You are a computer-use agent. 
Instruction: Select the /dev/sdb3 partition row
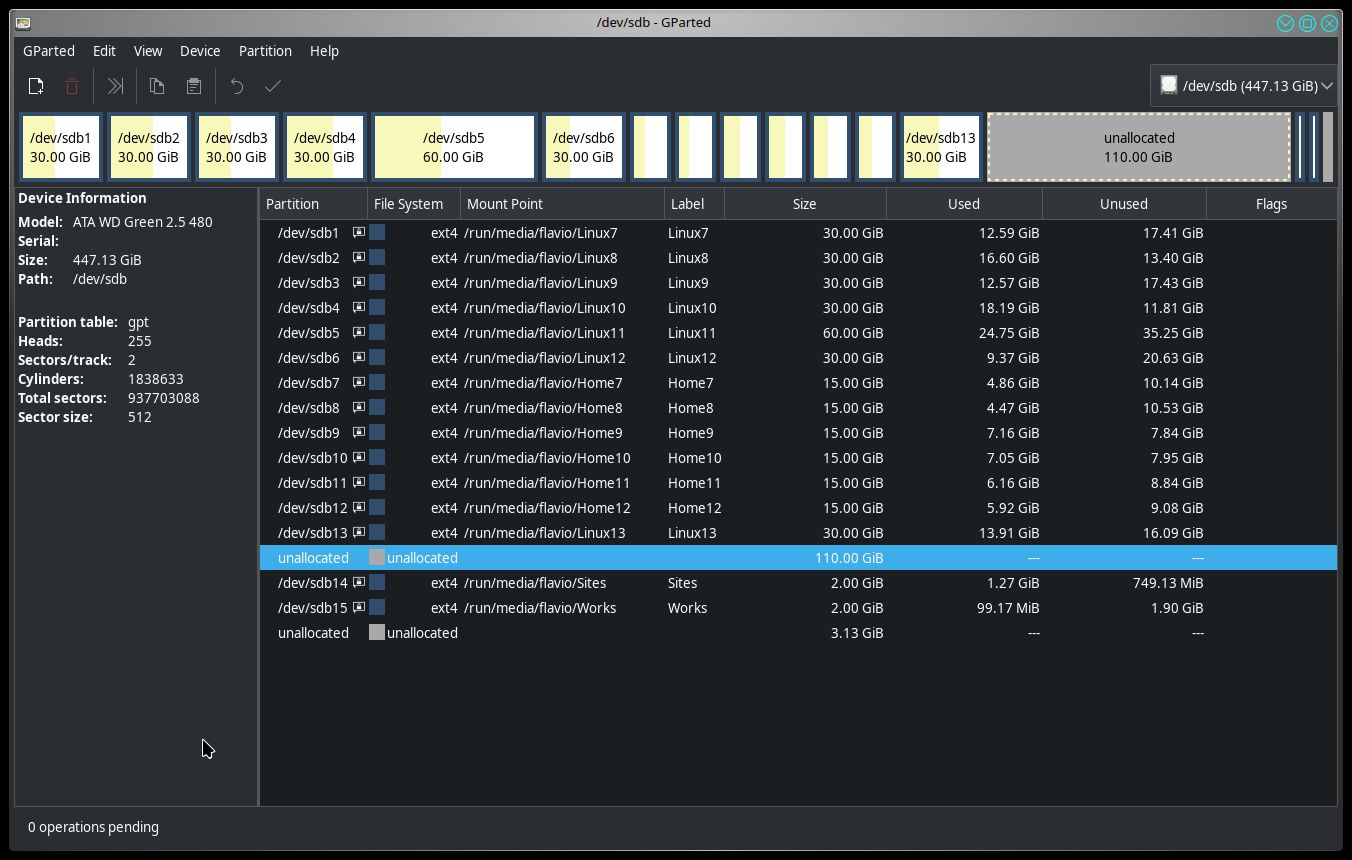point(798,283)
